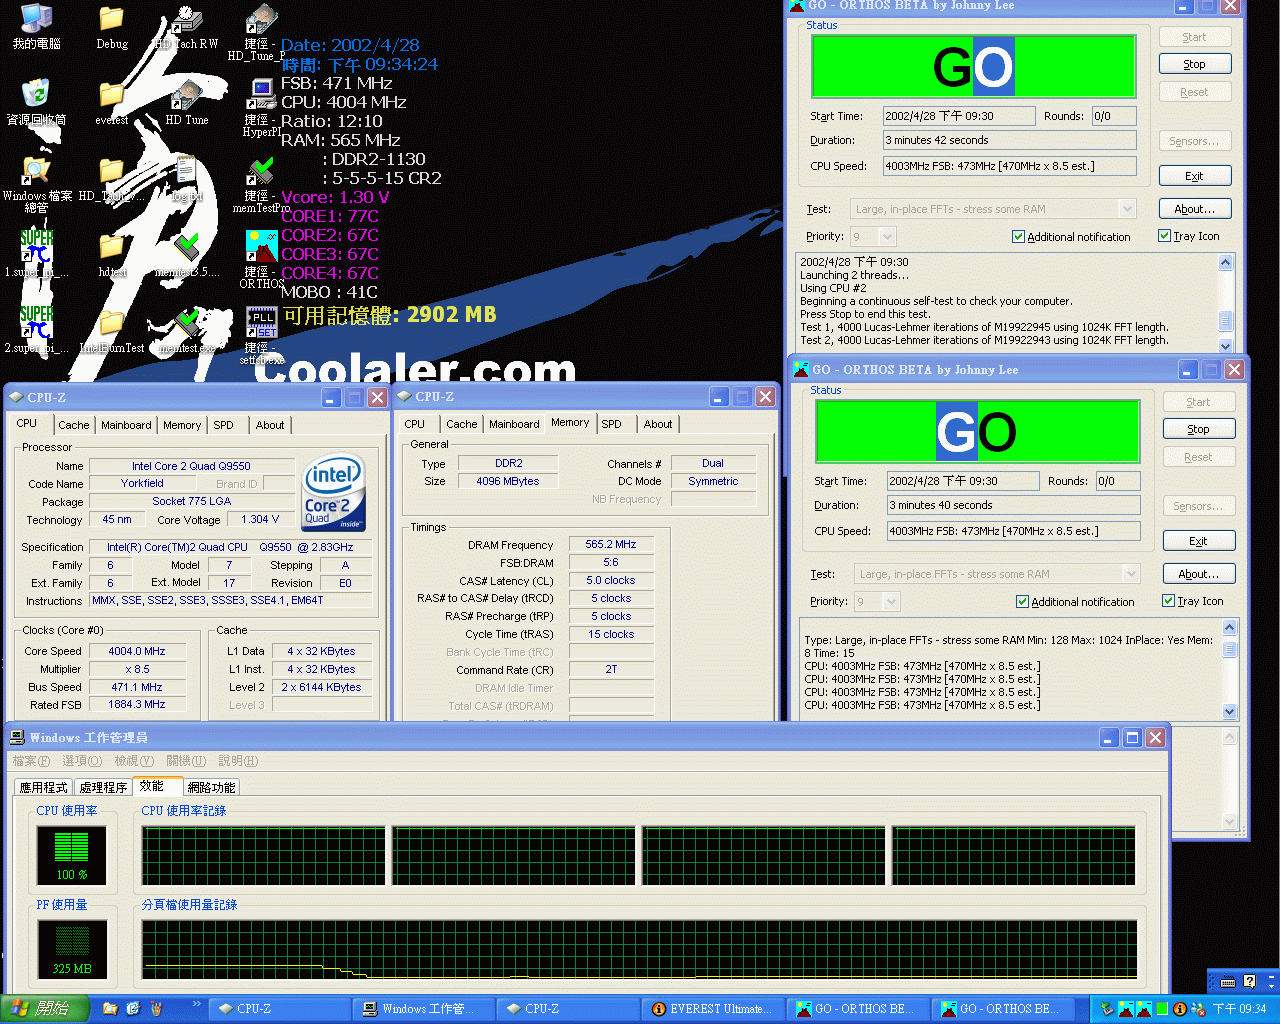
Task: Click the EVEREST info tray icon
Action: tap(1180, 1009)
